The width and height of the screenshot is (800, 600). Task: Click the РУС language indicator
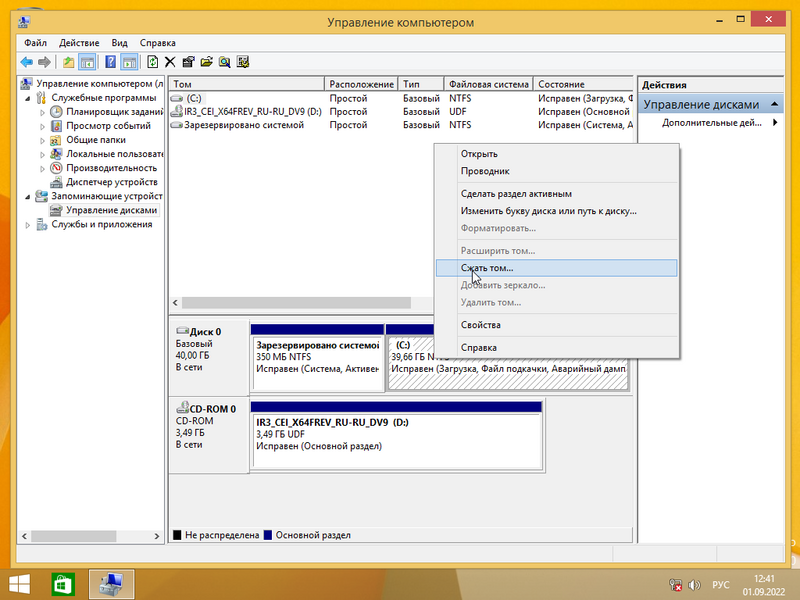pos(720,585)
